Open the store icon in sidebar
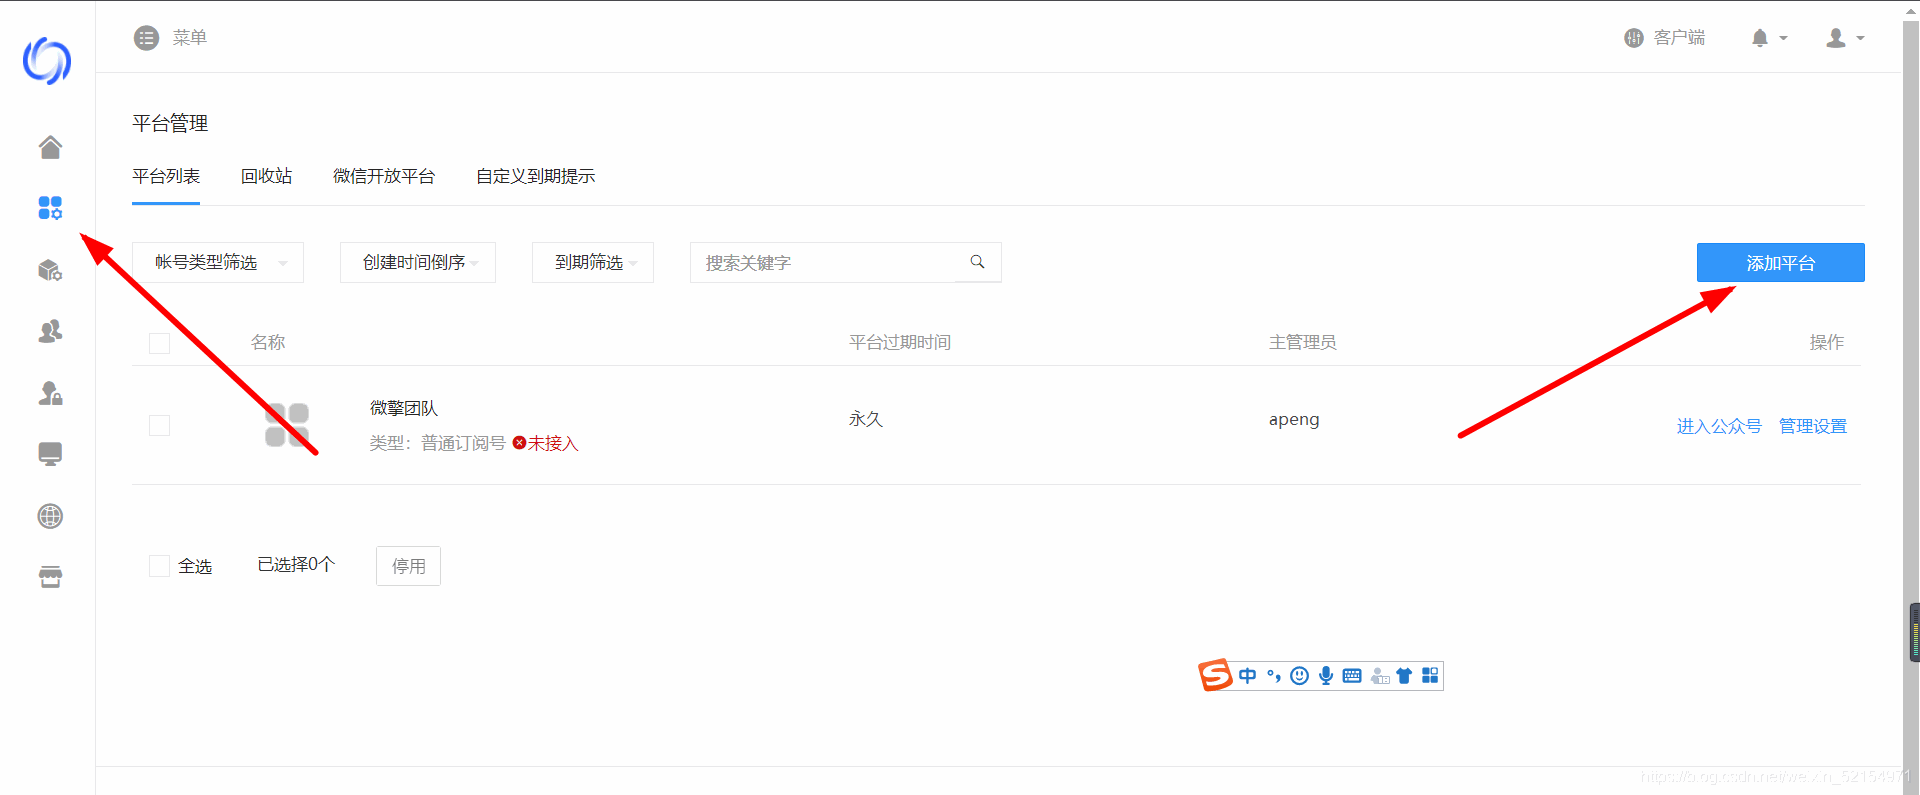 pos(50,577)
